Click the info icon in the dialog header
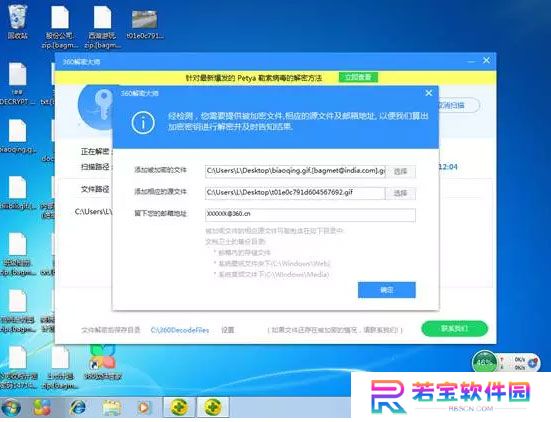Viewport: 551px width, 422px height. click(x=143, y=123)
